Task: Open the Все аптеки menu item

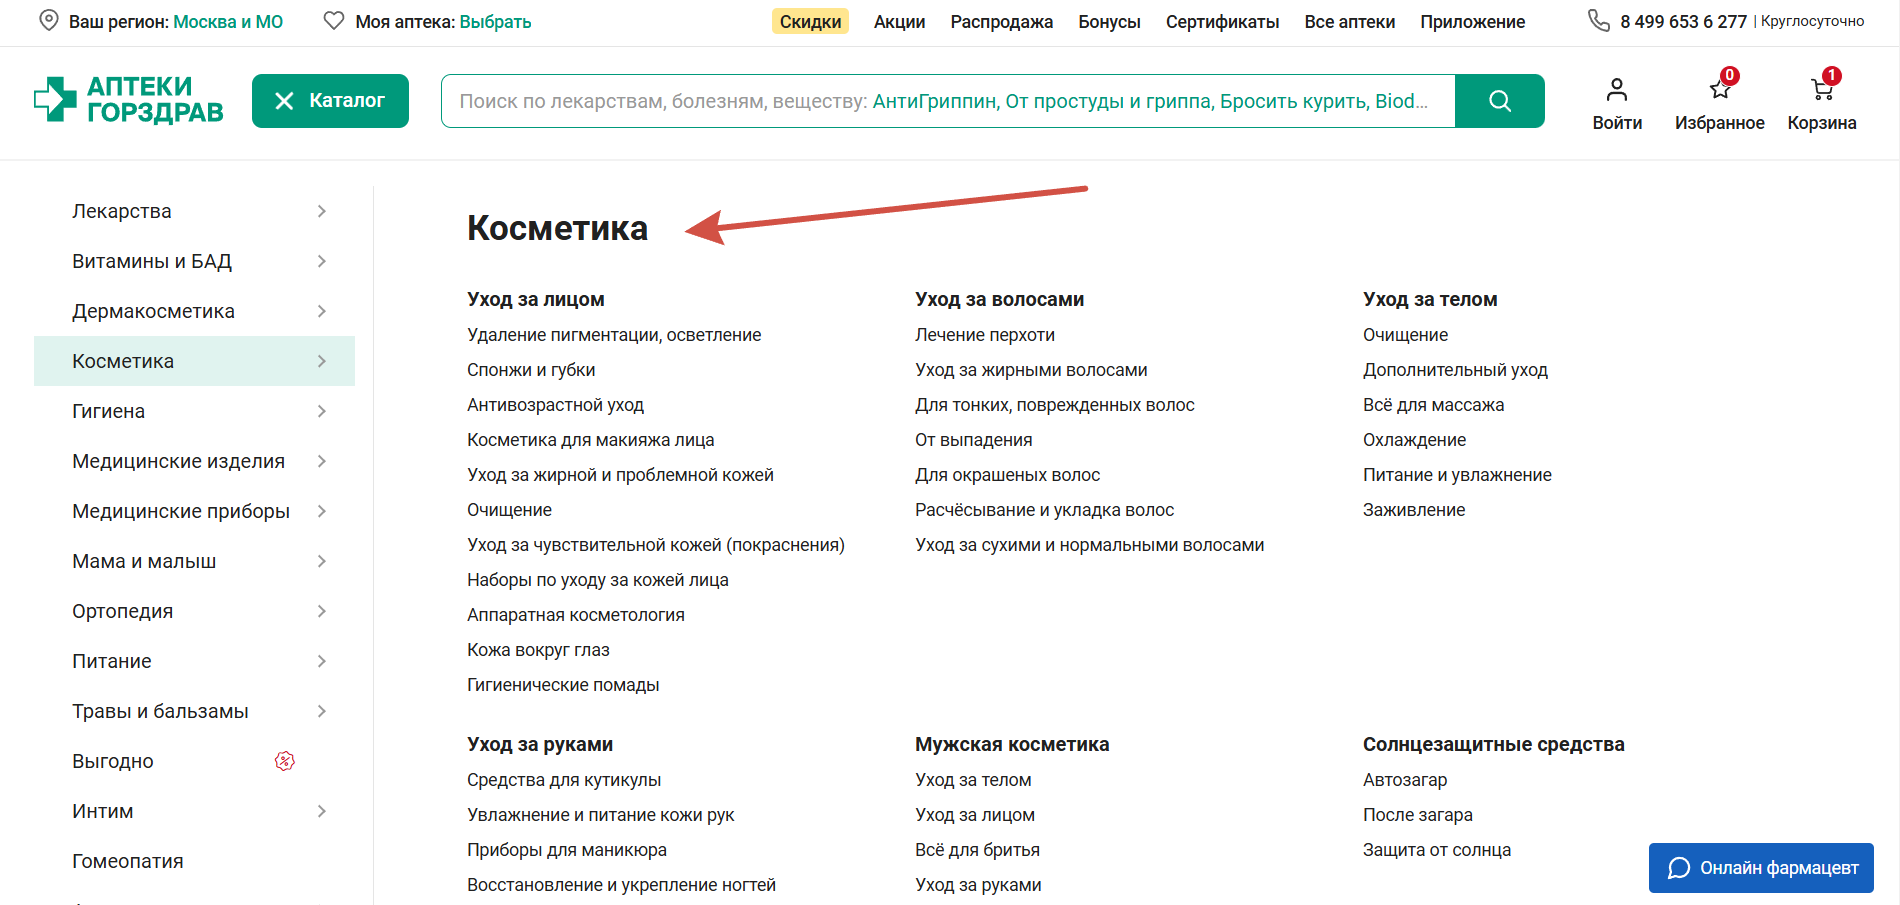Action: click(x=1349, y=22)
